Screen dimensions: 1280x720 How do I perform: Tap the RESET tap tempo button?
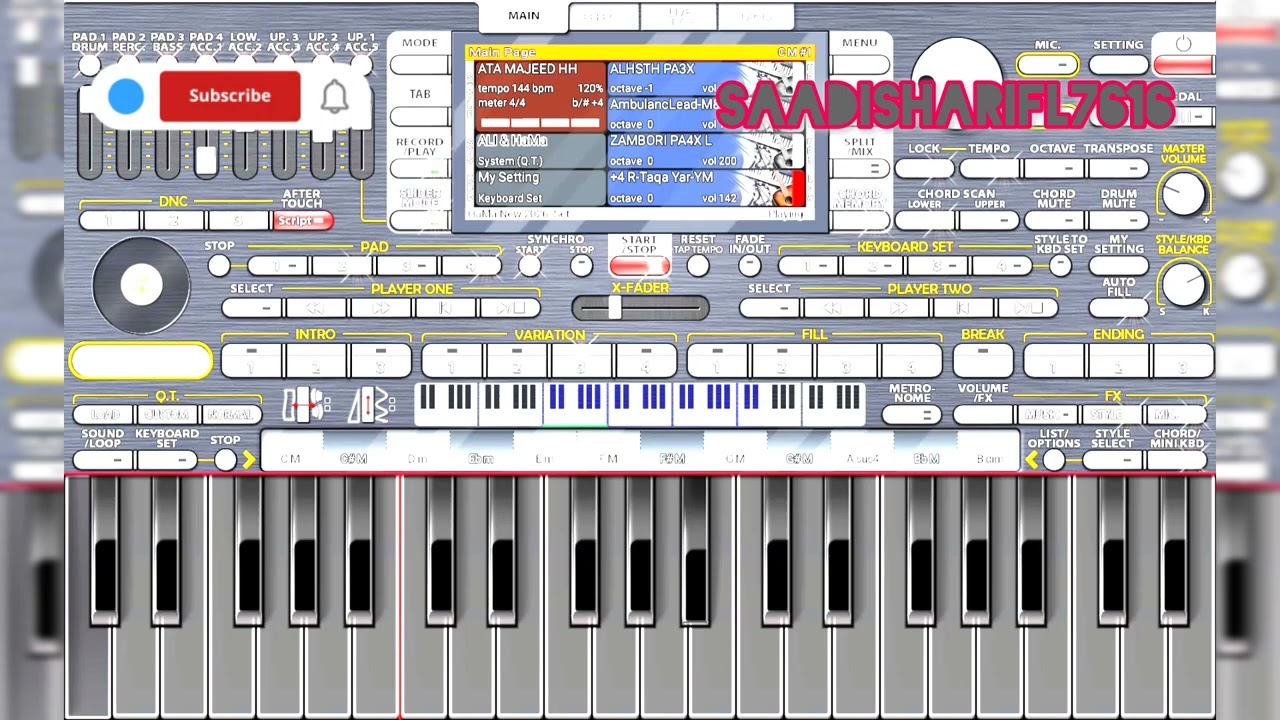tap(698, 266)
